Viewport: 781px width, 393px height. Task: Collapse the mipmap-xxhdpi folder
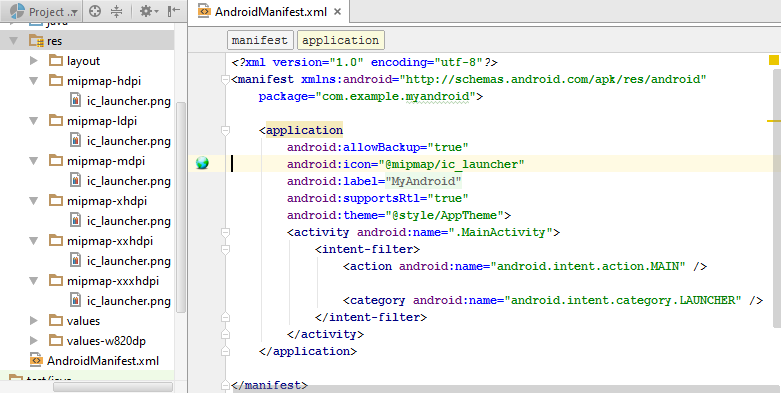(x=34, y=241)
